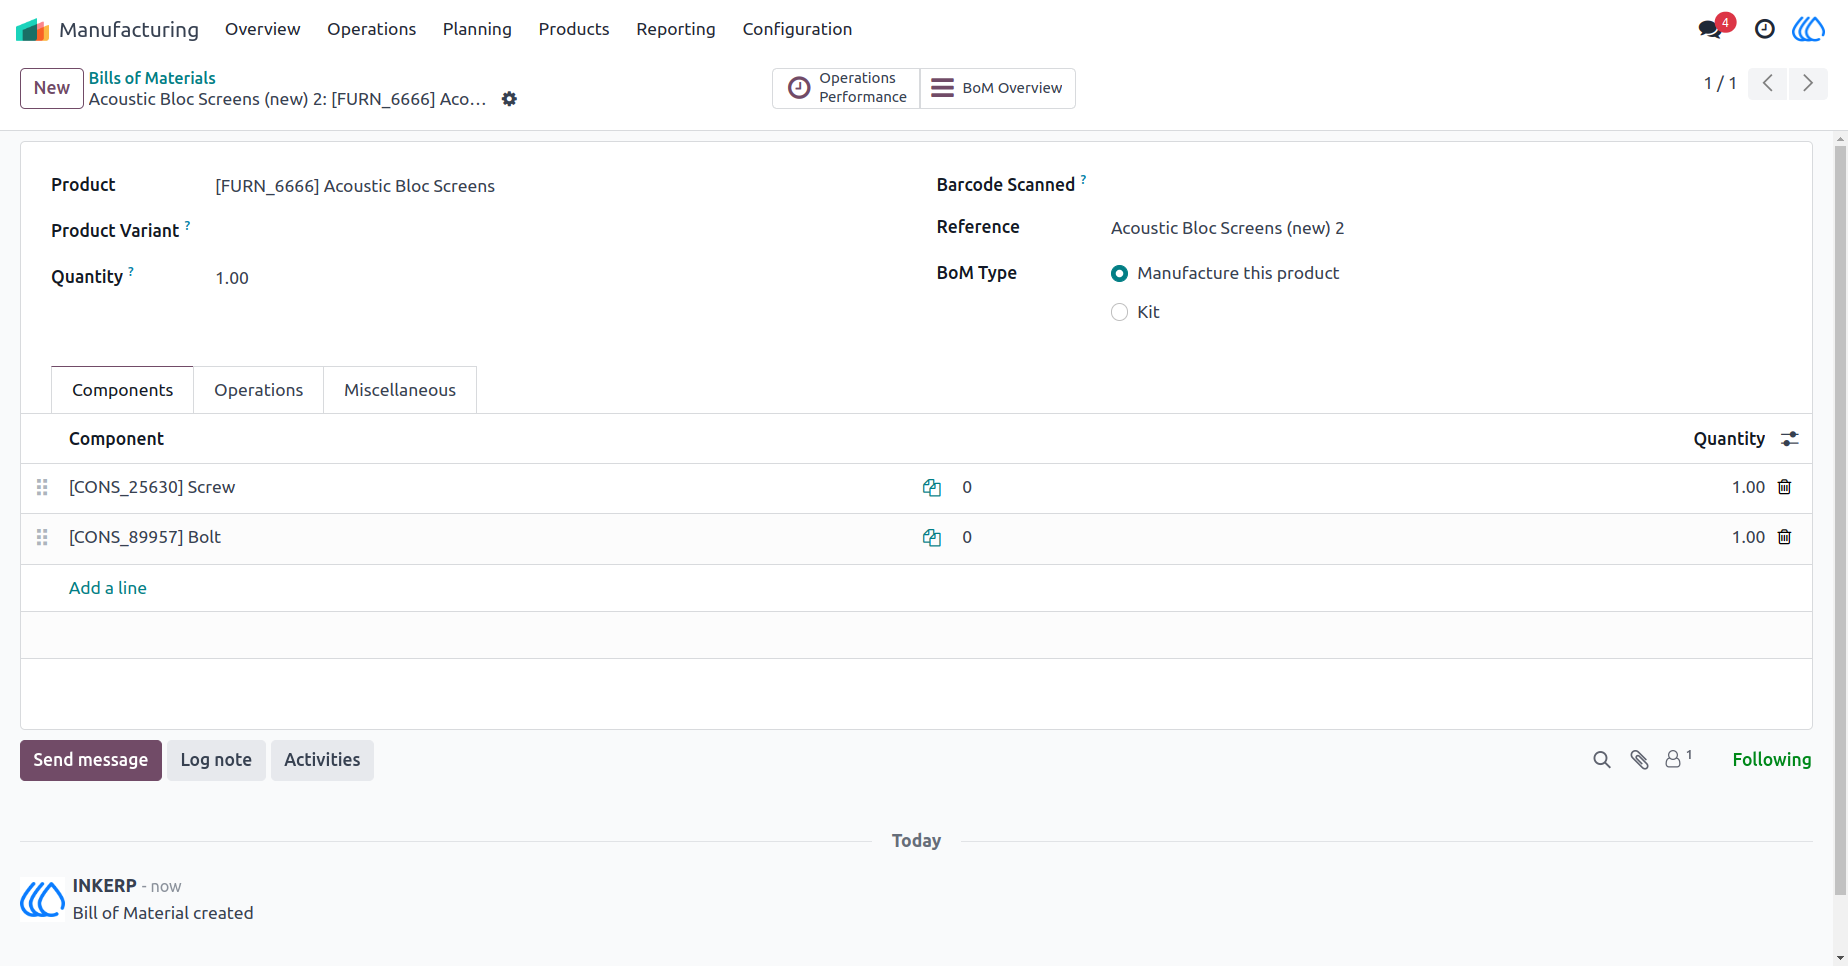Screen dimensions: 1848x966
Task: Go to the next record arrow
Action: coord(1808,83)
